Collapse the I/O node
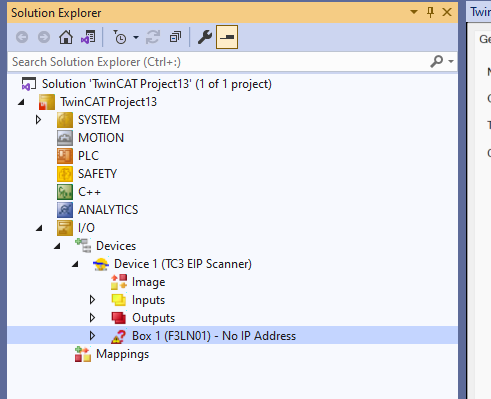 (x=39, y=228)
